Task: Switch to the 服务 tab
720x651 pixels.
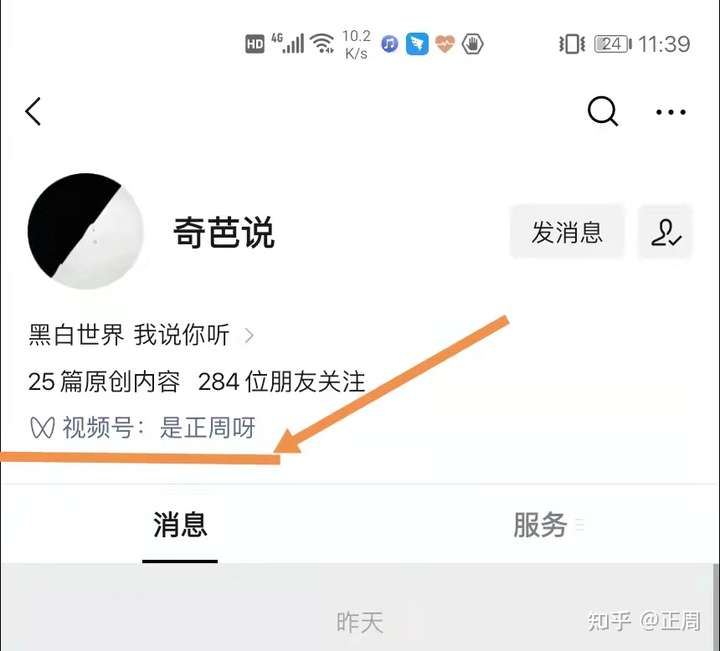Action: click(540, 525)
